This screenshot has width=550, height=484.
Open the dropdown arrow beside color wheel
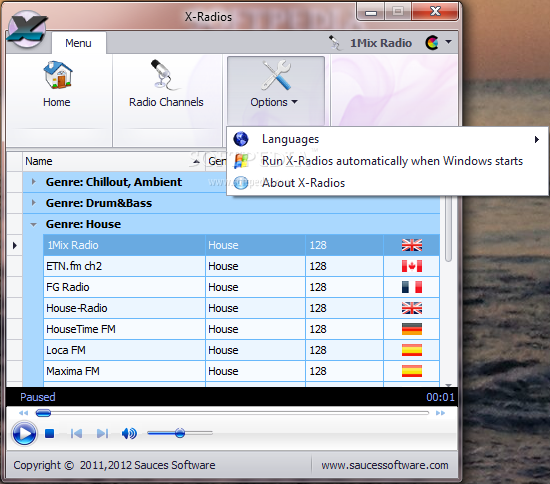[x=448, y=42]
